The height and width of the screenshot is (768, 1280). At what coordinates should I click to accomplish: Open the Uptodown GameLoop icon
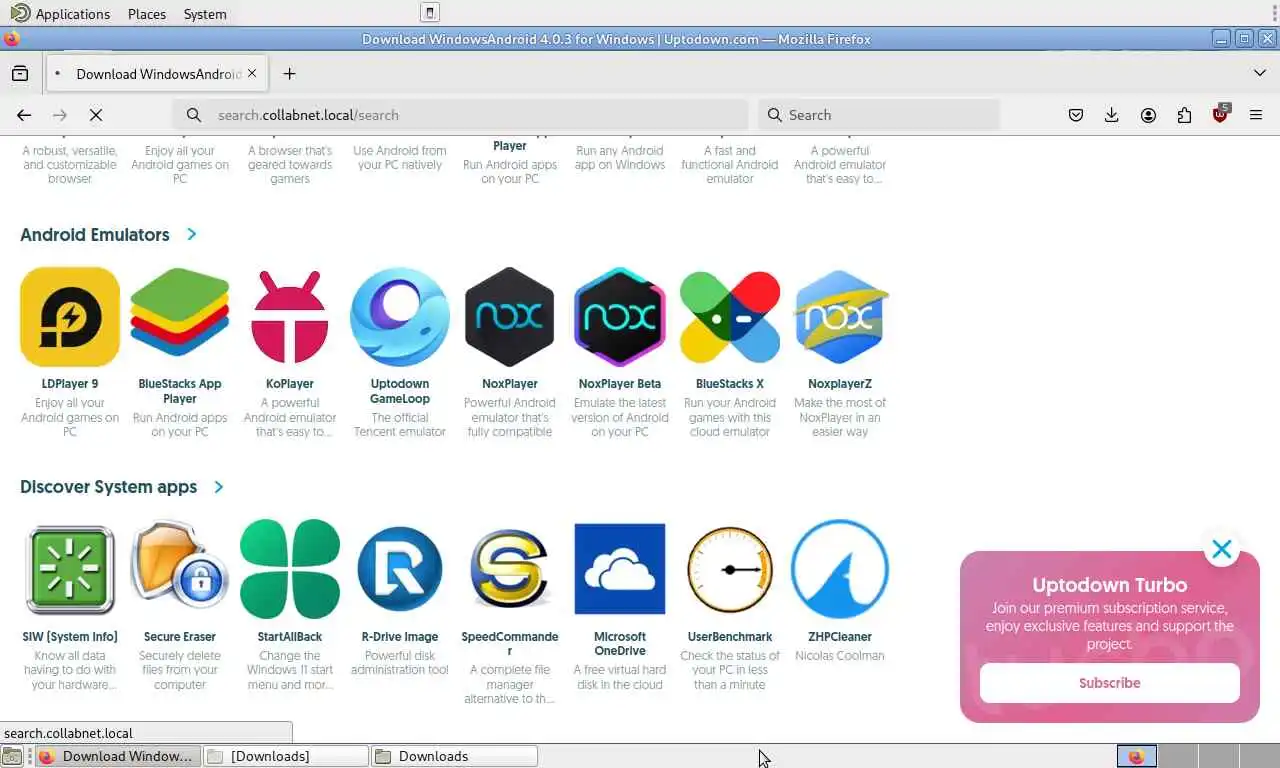pyautogui.click(x=400, y=317)
